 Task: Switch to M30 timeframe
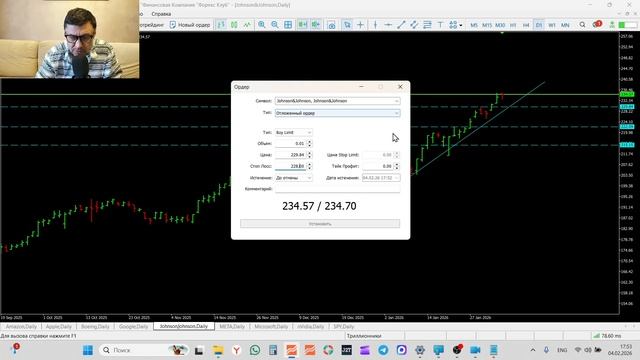coord(500,25)
